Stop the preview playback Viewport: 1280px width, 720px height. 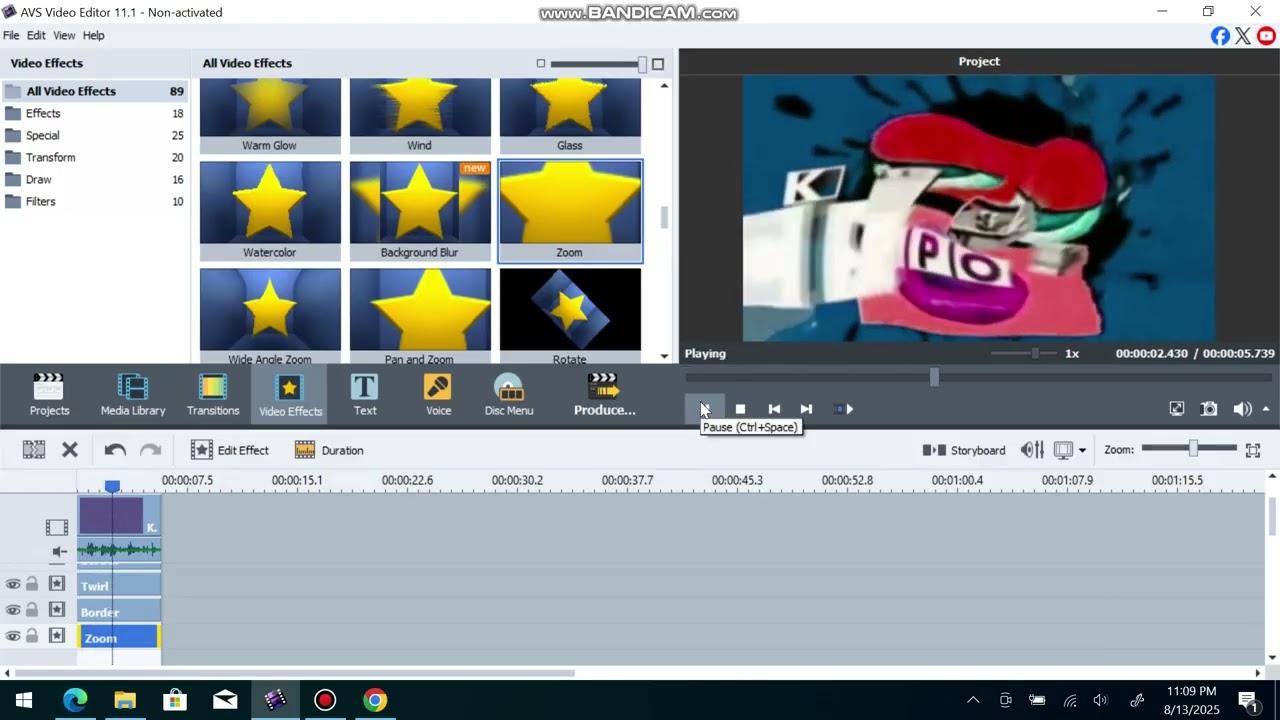pos(740,409)
